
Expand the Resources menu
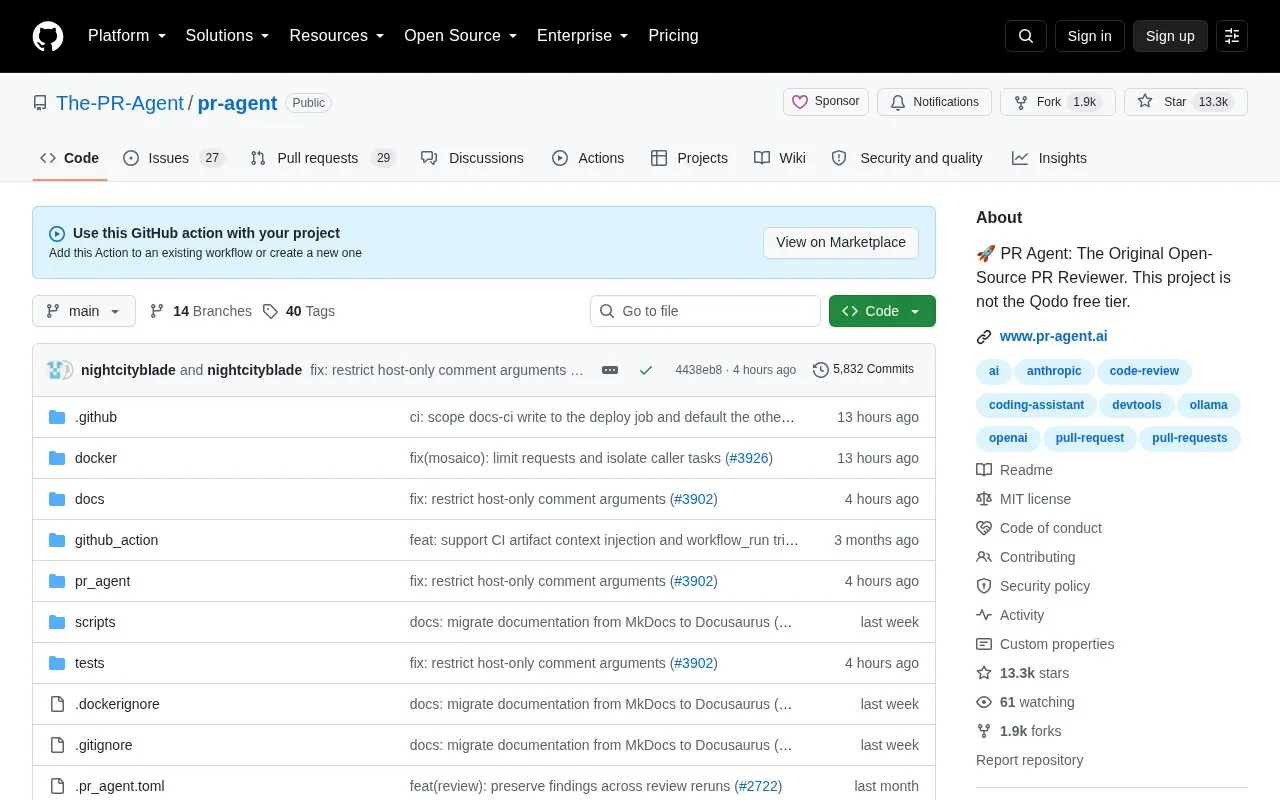coord(337,36)
